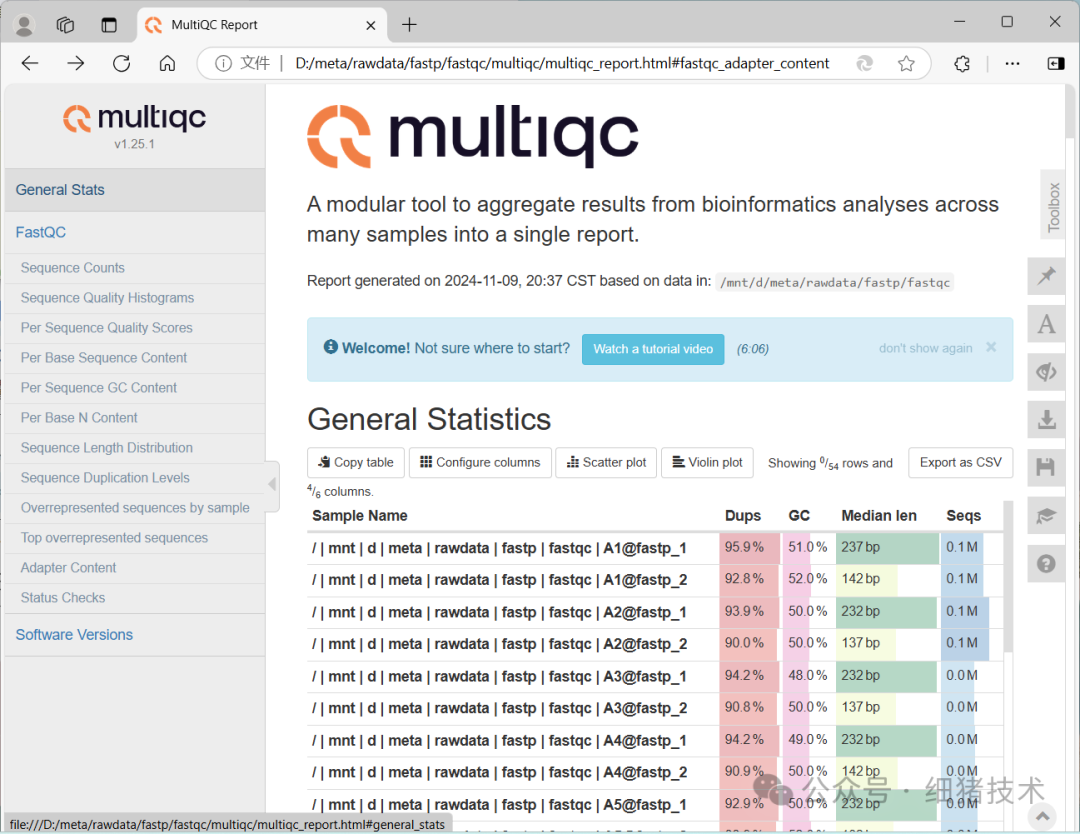Open the Save settings floppy disk icon

pyautogui.click(x=1046, y=467)
